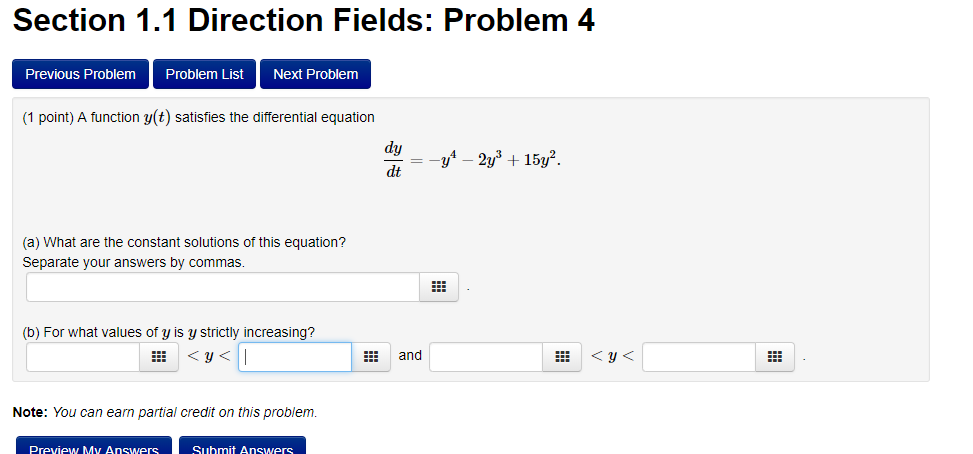Open equation editor beside first lower bound
The image size is (973, 454).
coord(157,357)
